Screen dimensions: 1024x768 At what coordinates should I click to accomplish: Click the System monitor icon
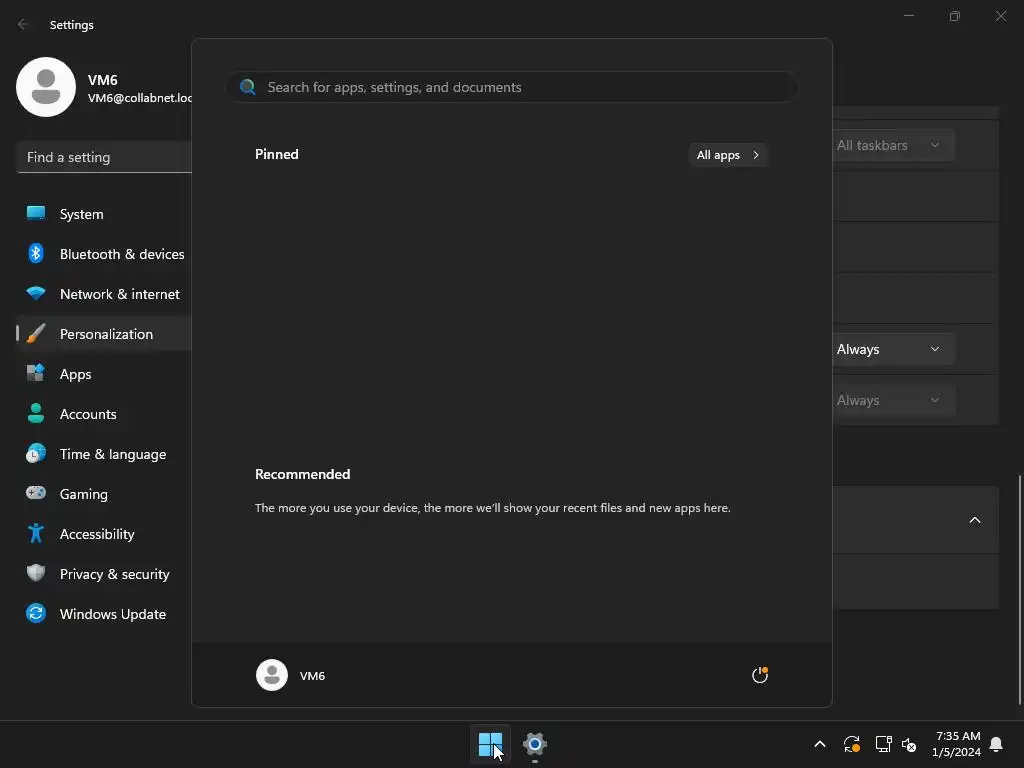pyautogui.click(x=36, y=213)
